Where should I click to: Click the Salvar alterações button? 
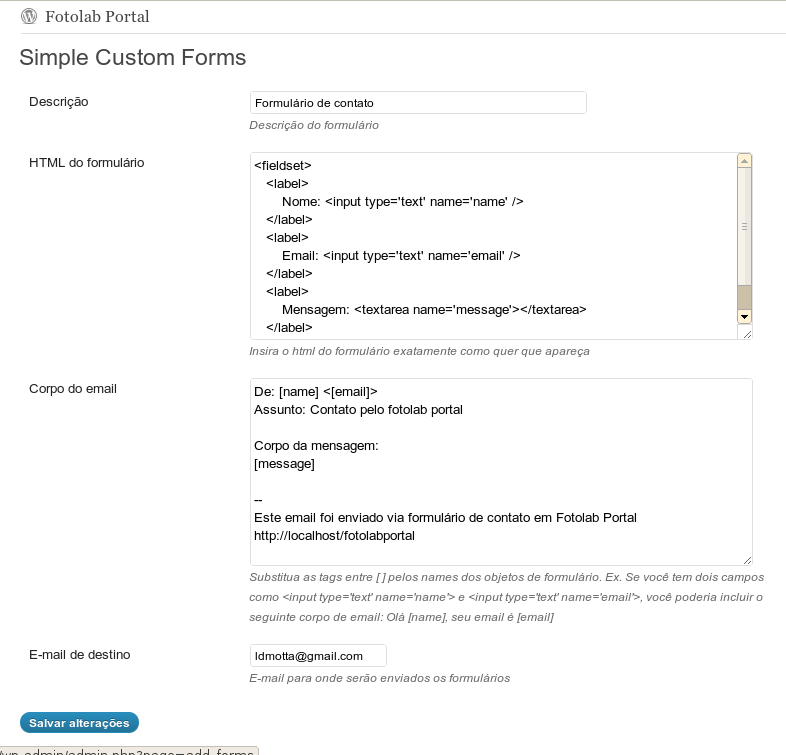pyautogui.click(x=79, y=722)
